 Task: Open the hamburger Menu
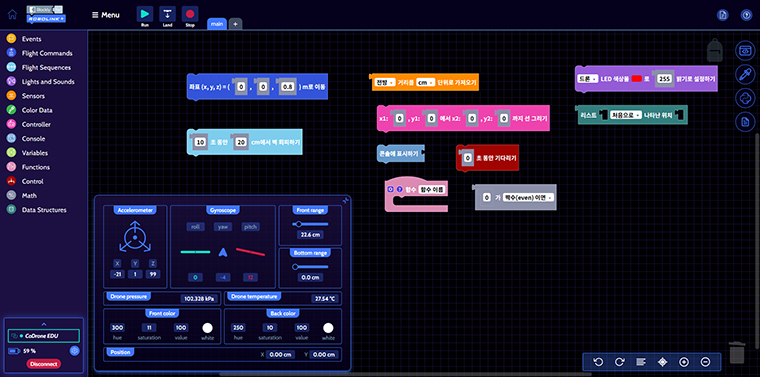click(106, 15)
